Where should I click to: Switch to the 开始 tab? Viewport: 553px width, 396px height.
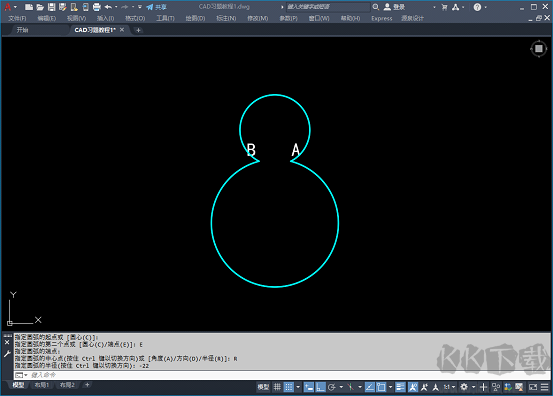pyautogui.click(x=22, y=30)
